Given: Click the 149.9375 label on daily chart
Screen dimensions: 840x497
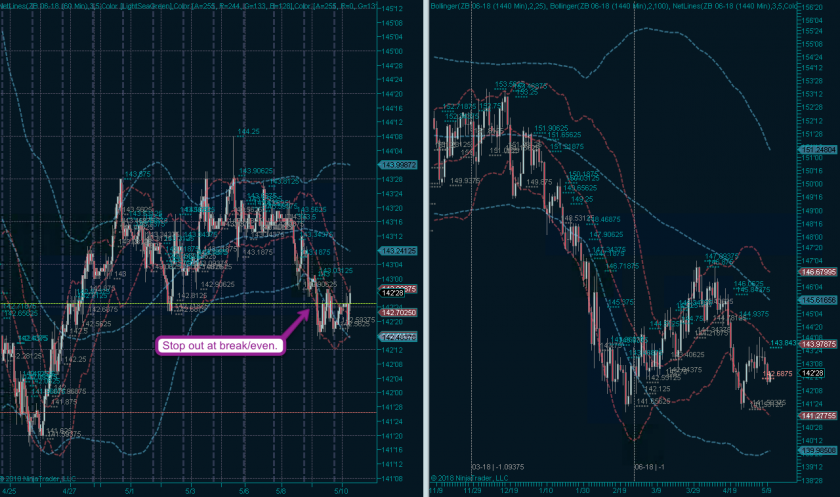Looking at the screenshot, I should coord(465,181).
